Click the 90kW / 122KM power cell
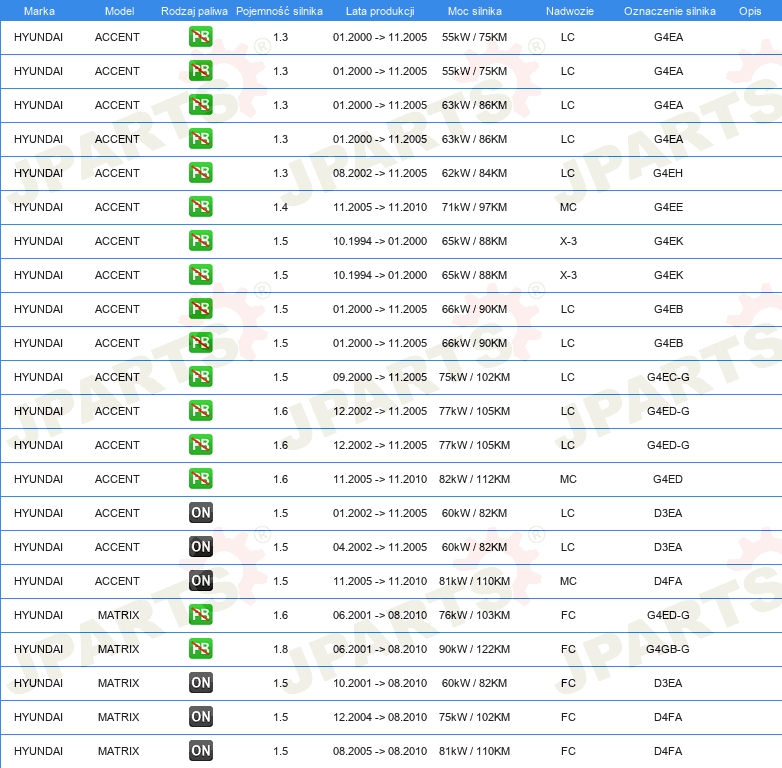The height and width of the screenshot is (768, 782). 474,649
